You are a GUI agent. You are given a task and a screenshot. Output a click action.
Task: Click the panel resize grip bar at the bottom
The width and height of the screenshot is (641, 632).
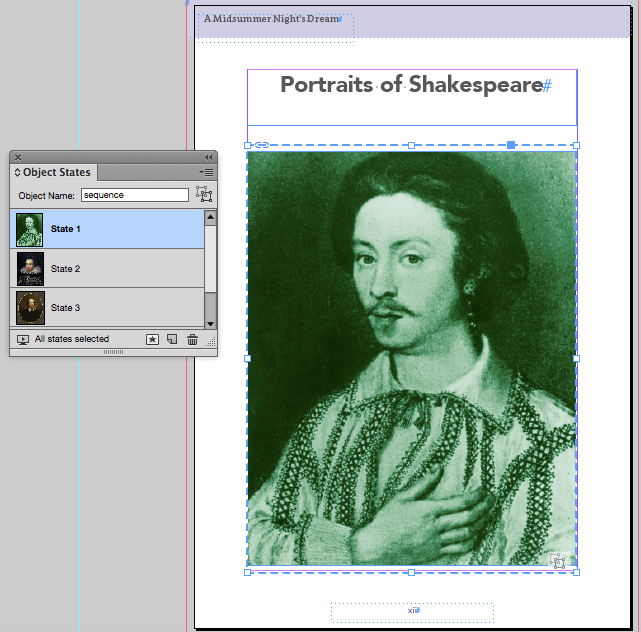click(x=113, y=352)
